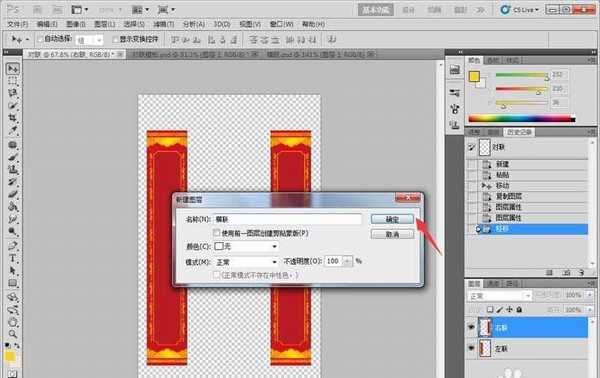Click create new snapshot icon in History panel
The image size is (600, 378).
point(567,272)
